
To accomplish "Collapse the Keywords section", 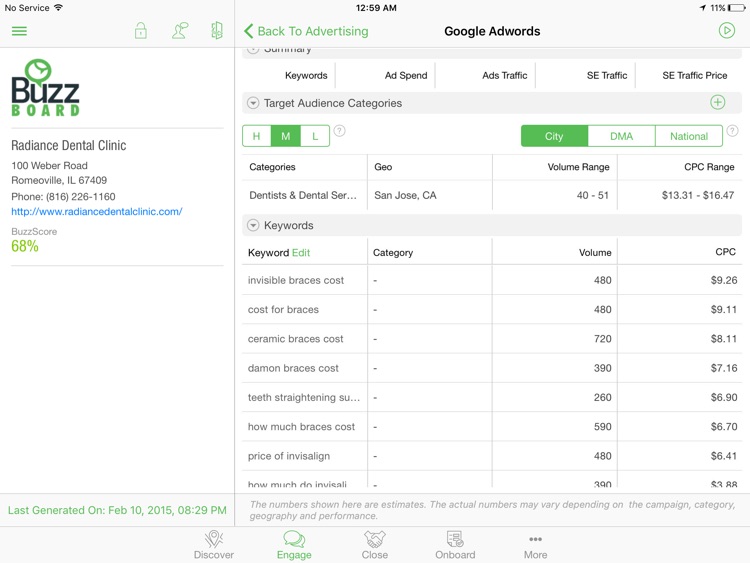I will click(x=253, y=225).
